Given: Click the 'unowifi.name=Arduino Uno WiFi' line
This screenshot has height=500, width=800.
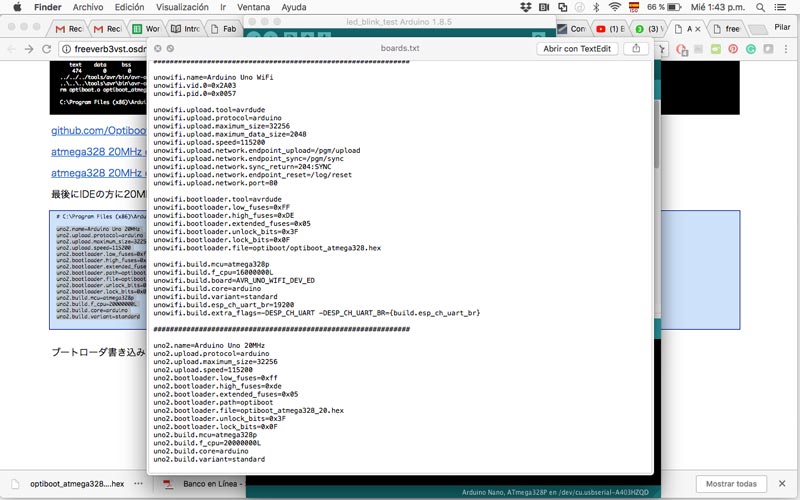Looking at the screenshot, I should [x=213, y=77].
